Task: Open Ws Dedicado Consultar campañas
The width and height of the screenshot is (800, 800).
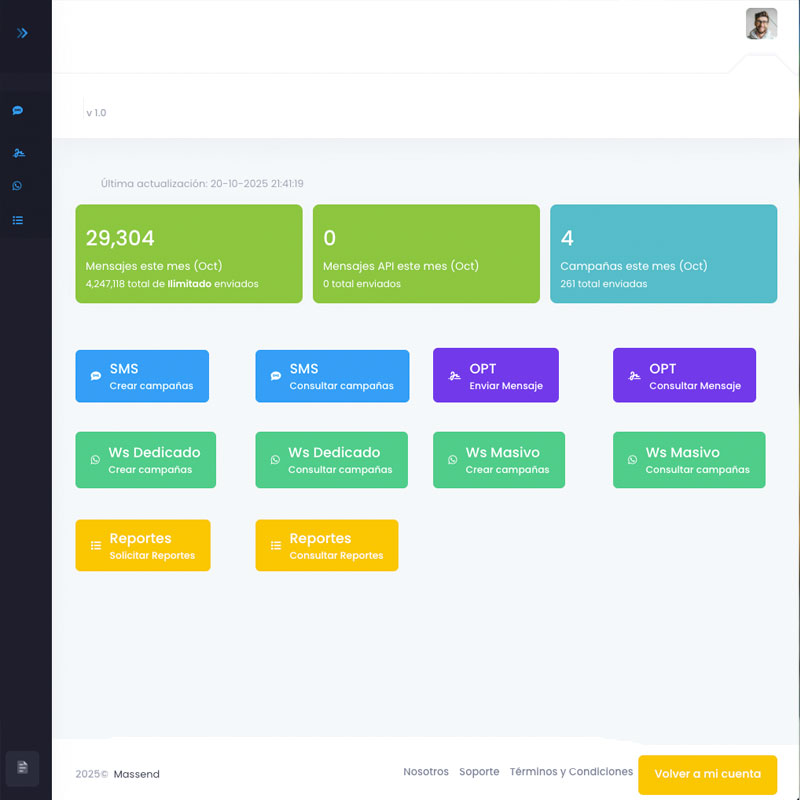Action: (x=331, y=460)
